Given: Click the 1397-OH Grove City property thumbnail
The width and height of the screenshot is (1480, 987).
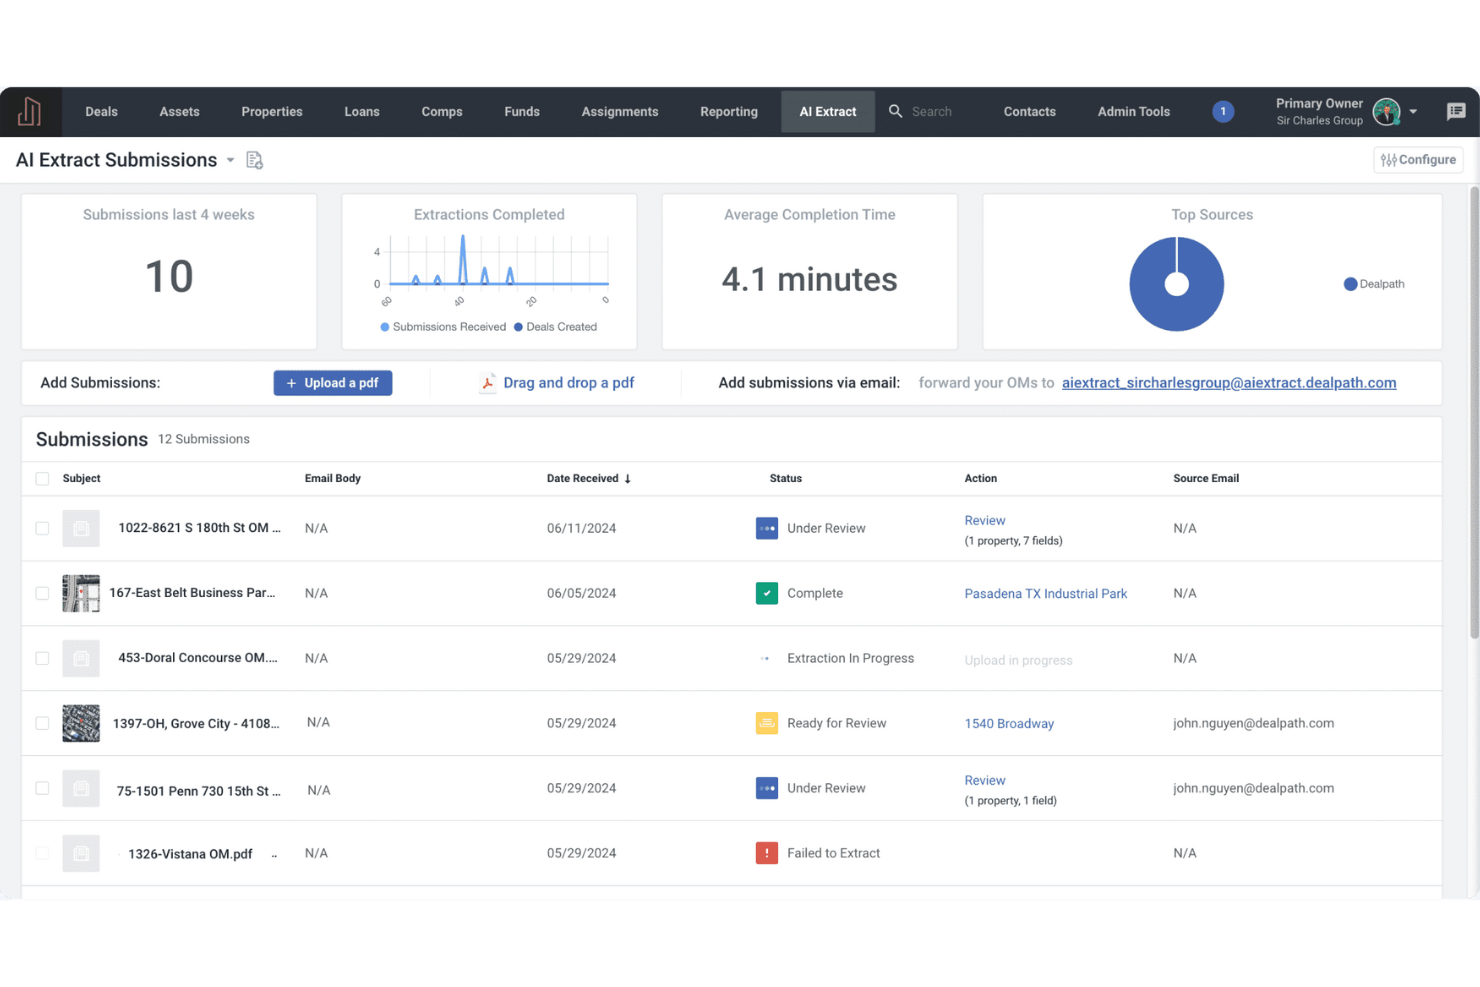Looking at the screenshot, I should [81, 722].
